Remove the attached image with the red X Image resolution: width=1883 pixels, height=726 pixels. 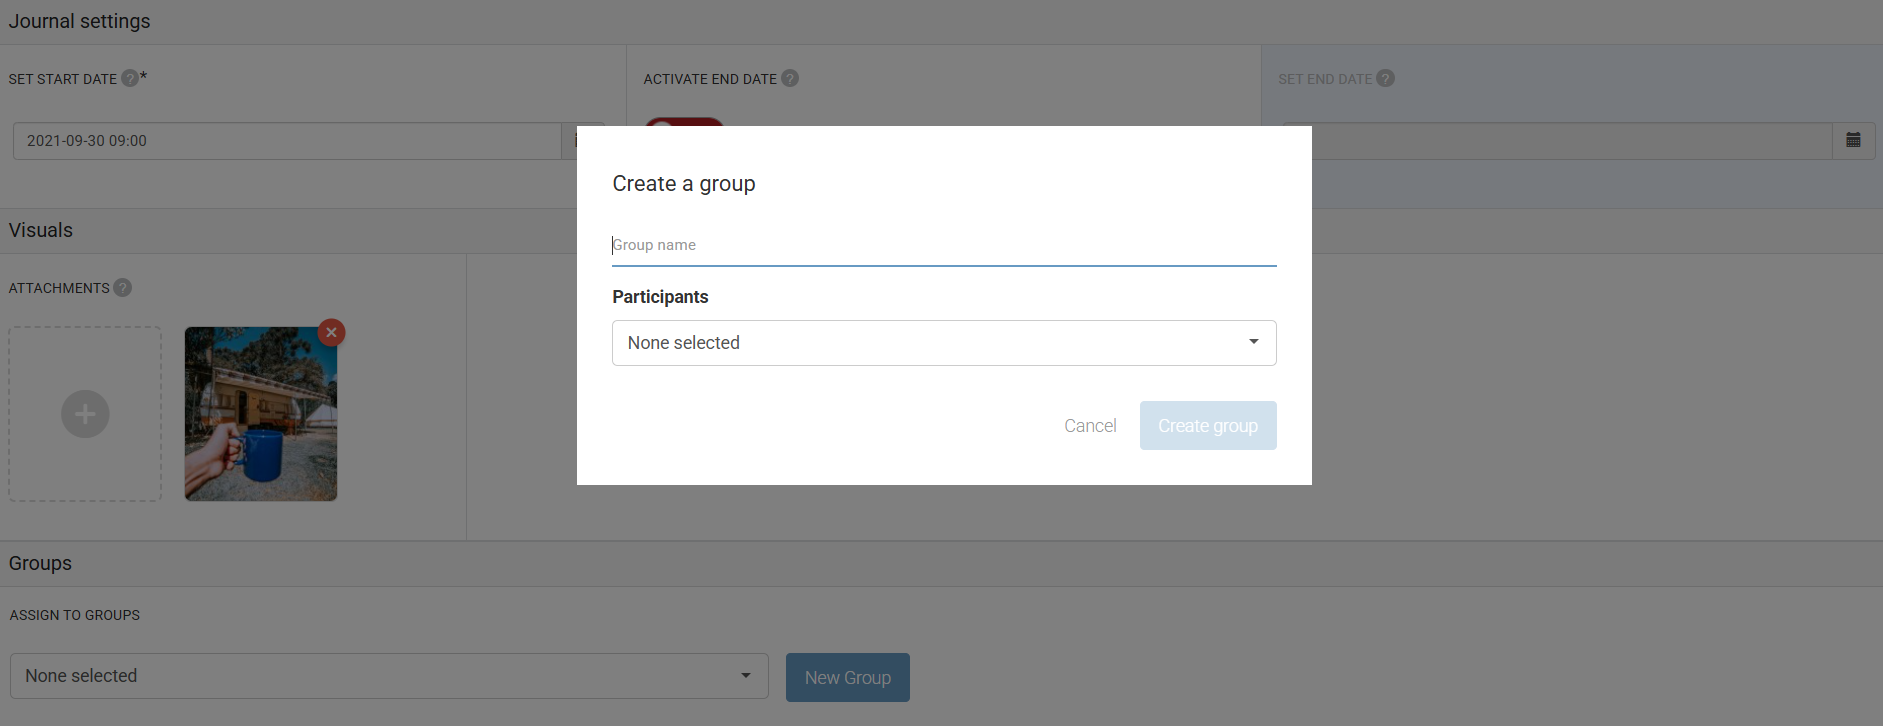coord(331,333)
